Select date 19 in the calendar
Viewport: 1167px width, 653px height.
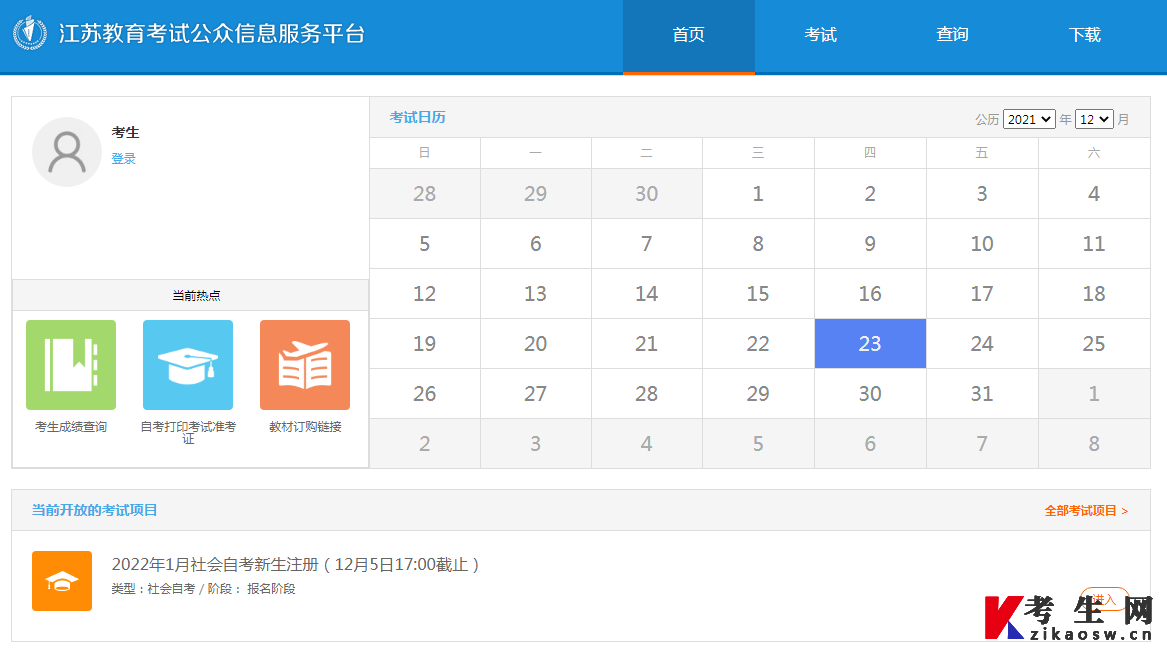point(424,344)
